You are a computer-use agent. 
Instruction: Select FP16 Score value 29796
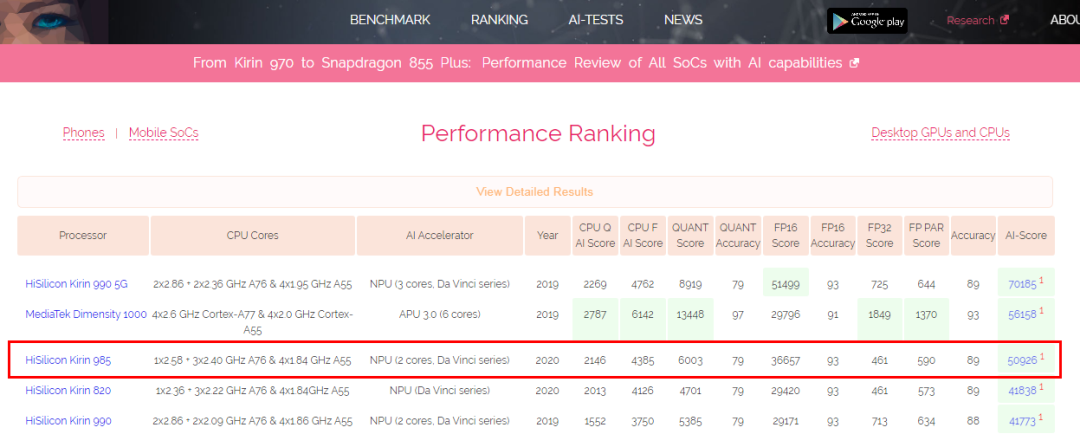click(785, 314)
